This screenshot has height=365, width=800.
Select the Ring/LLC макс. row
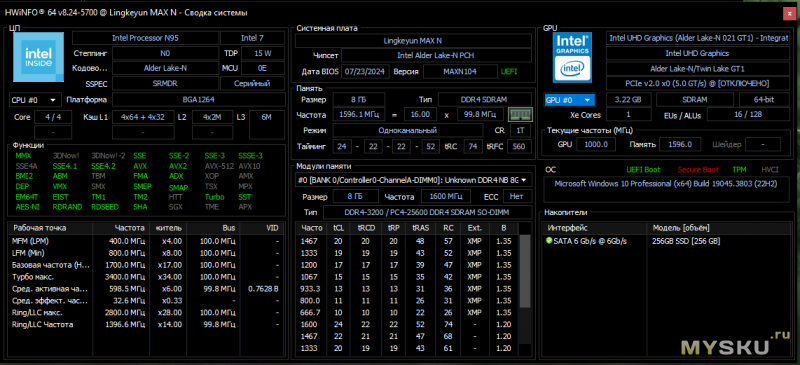(x=146, y=312)
